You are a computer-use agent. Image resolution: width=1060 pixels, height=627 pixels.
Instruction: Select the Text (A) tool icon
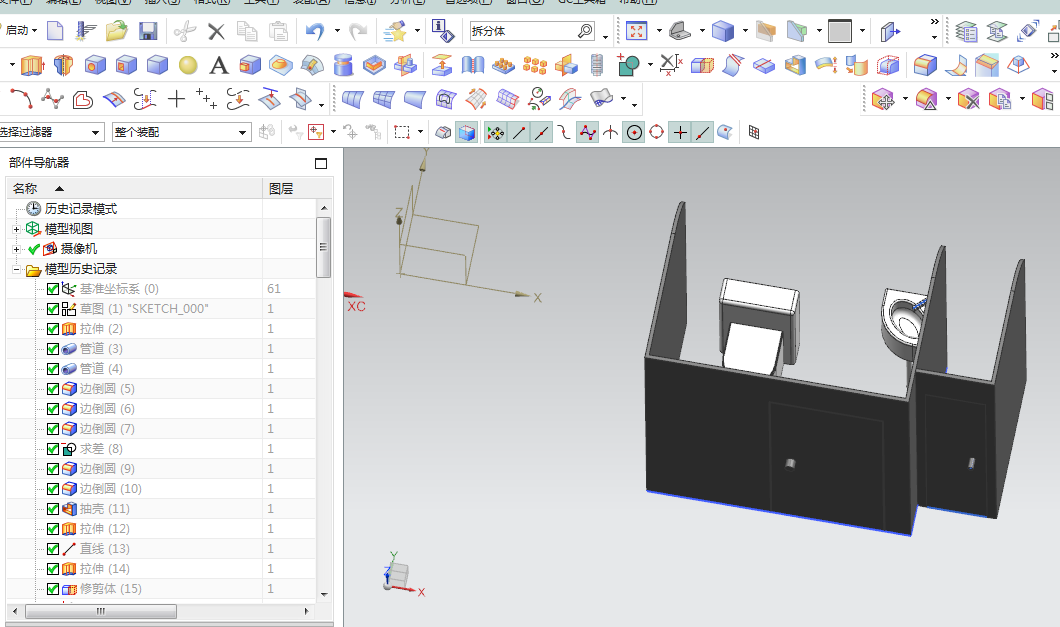218,66
